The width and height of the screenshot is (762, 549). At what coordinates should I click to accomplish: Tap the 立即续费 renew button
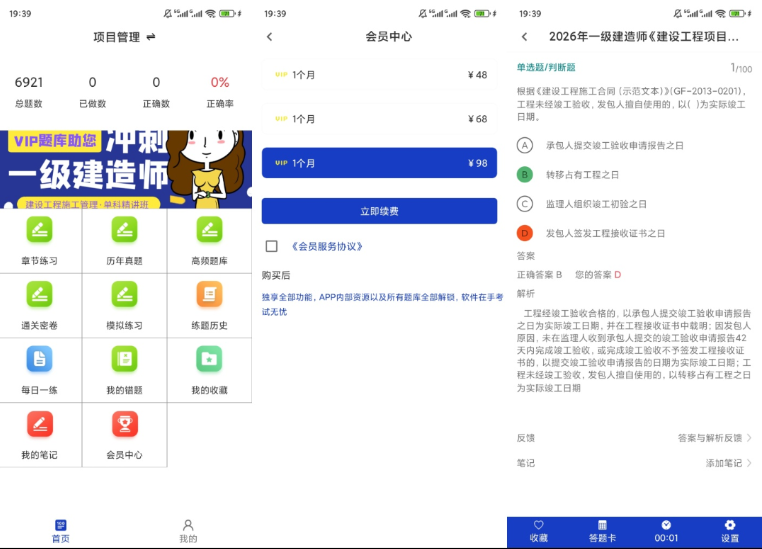click(379, 211)
